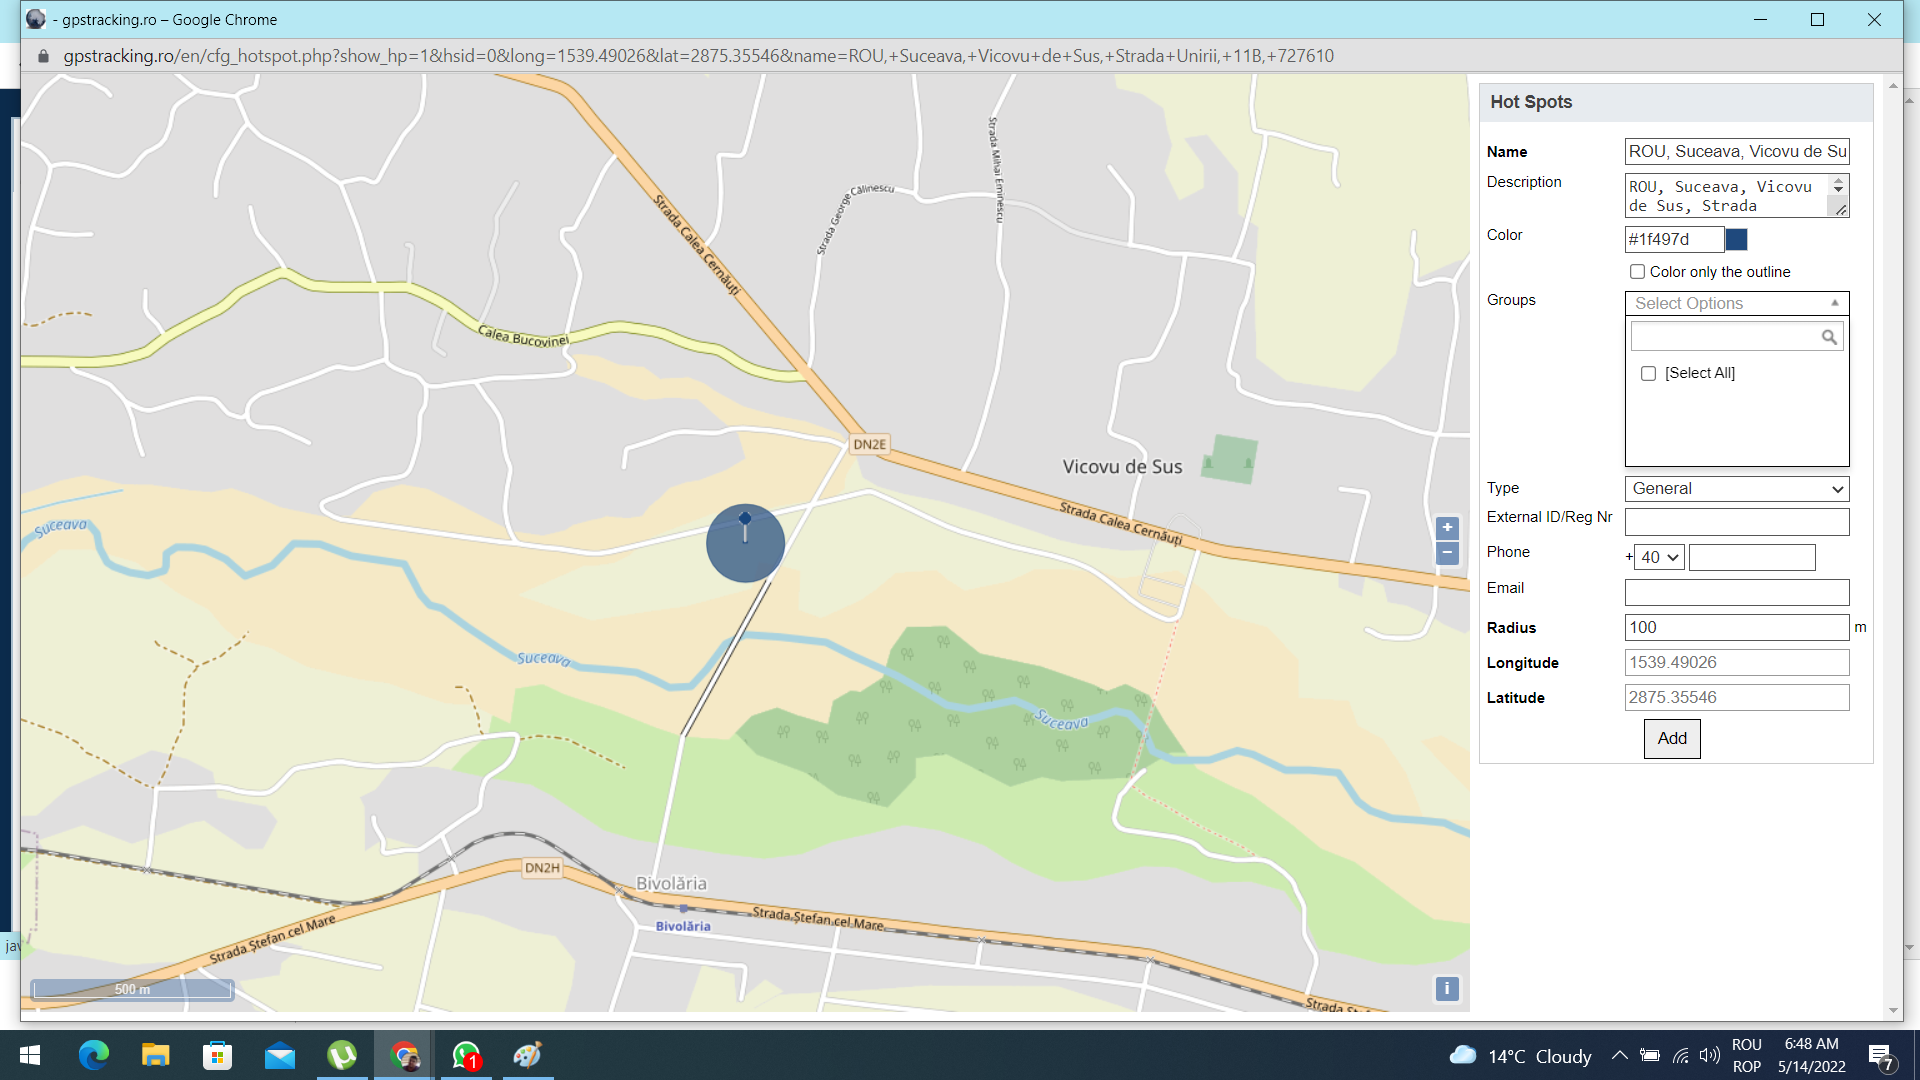Click the Email input field

click(1736, 593)
